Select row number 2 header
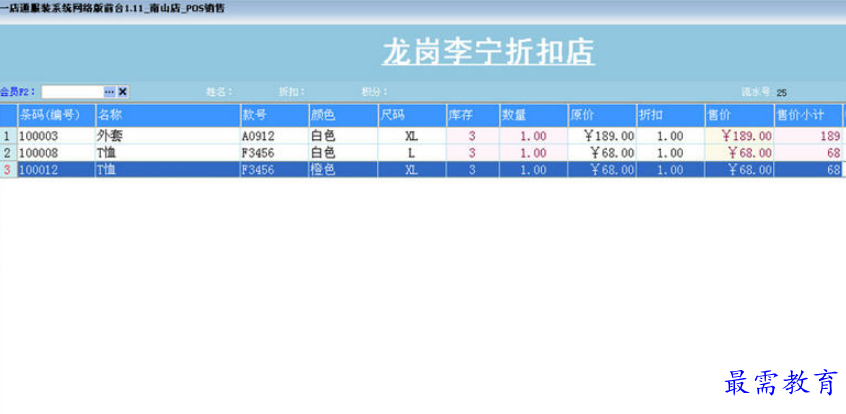The width and height of the screenshot is (846, 414). pos(8,153)
